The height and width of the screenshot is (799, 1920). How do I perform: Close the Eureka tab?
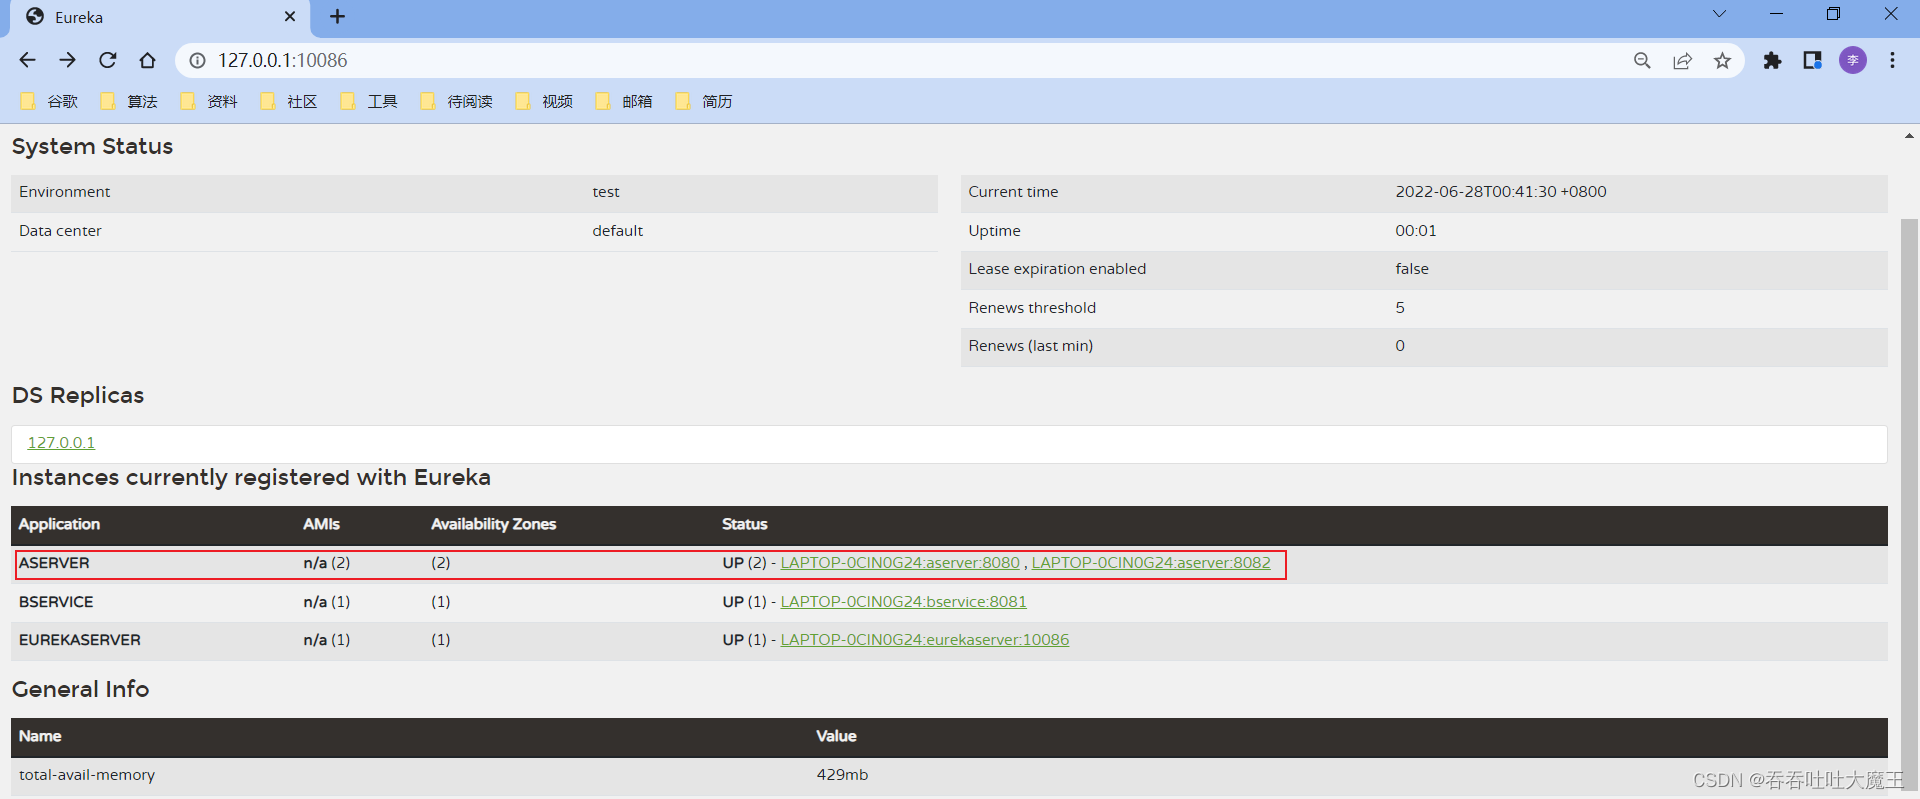pyautogui.click(x=290, y=16)
